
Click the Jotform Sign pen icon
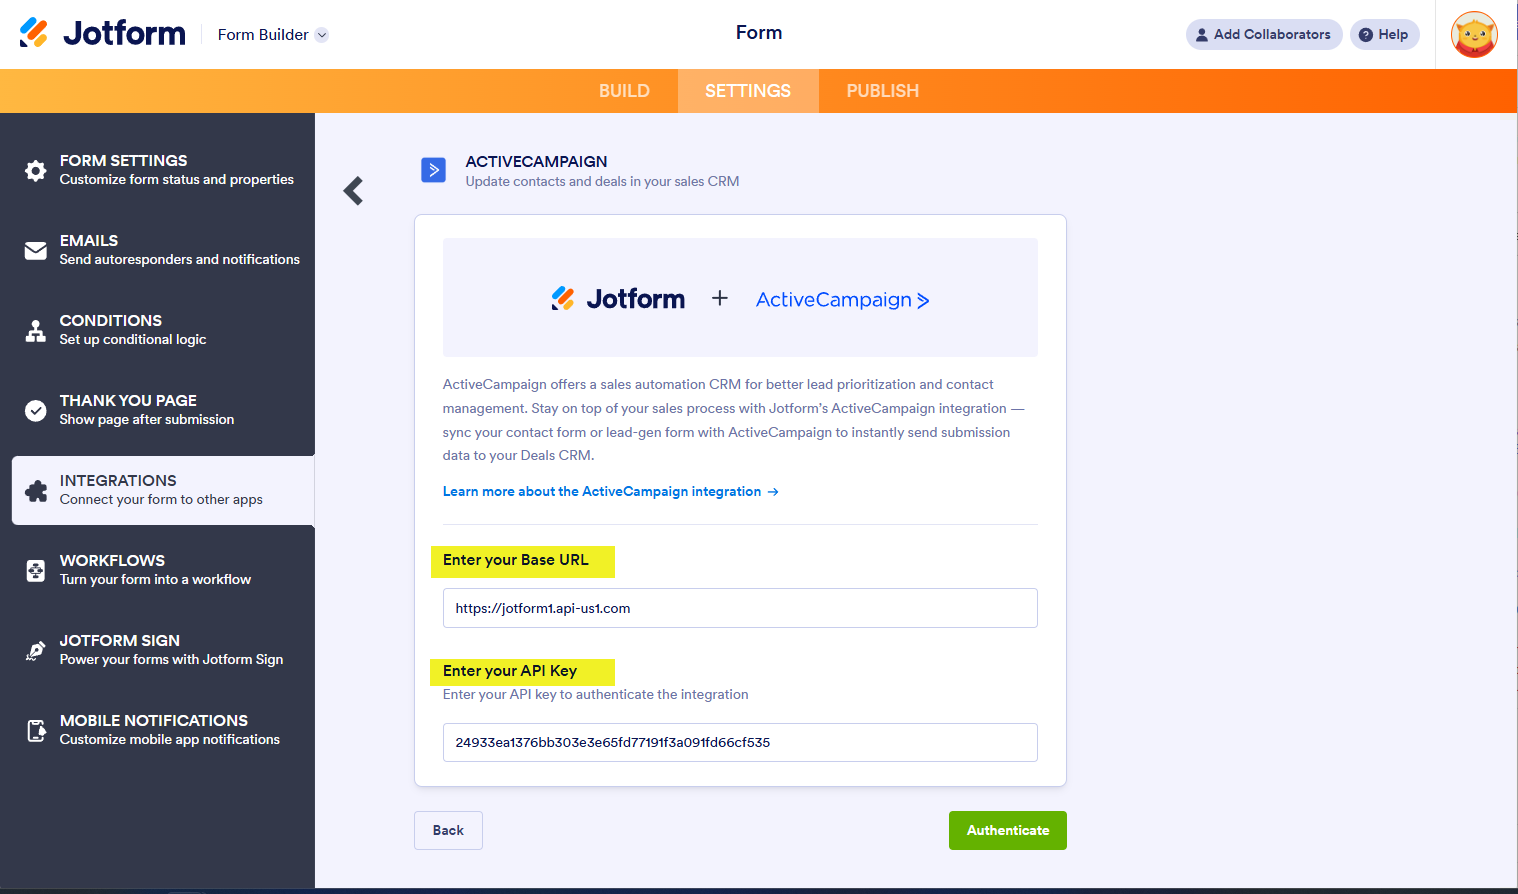(36, 650)
